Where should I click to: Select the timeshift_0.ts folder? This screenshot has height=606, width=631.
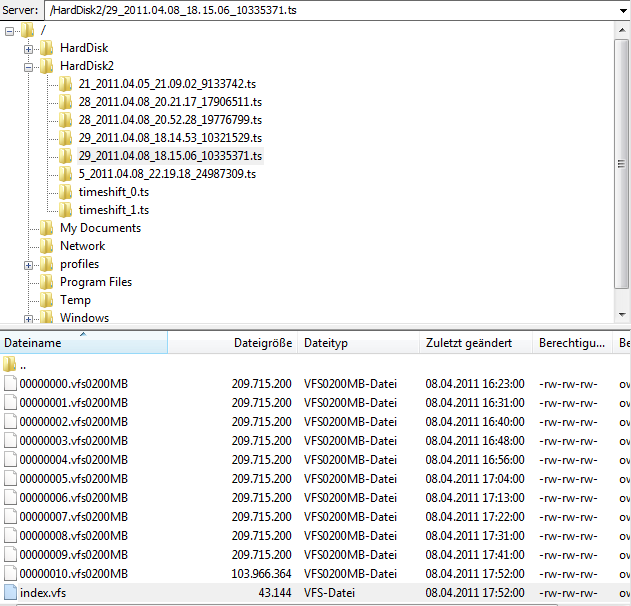click(114, 192)
